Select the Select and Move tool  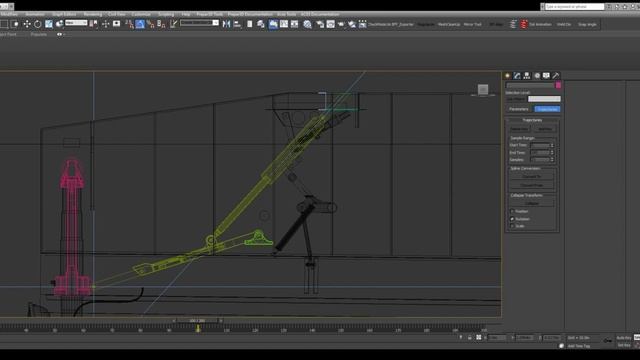[27, 24]
